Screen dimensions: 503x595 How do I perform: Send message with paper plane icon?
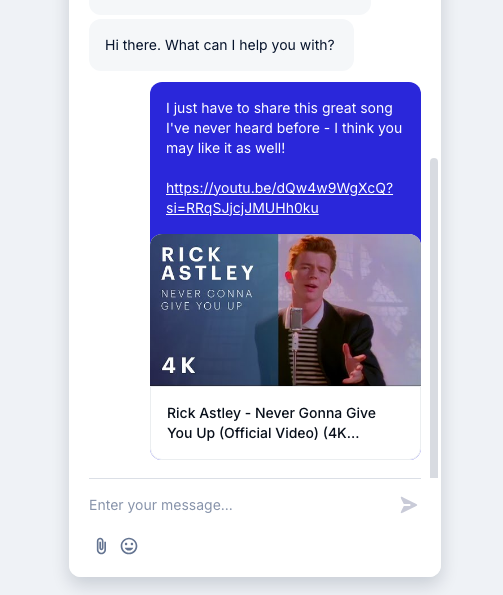(x=409, y=505)
